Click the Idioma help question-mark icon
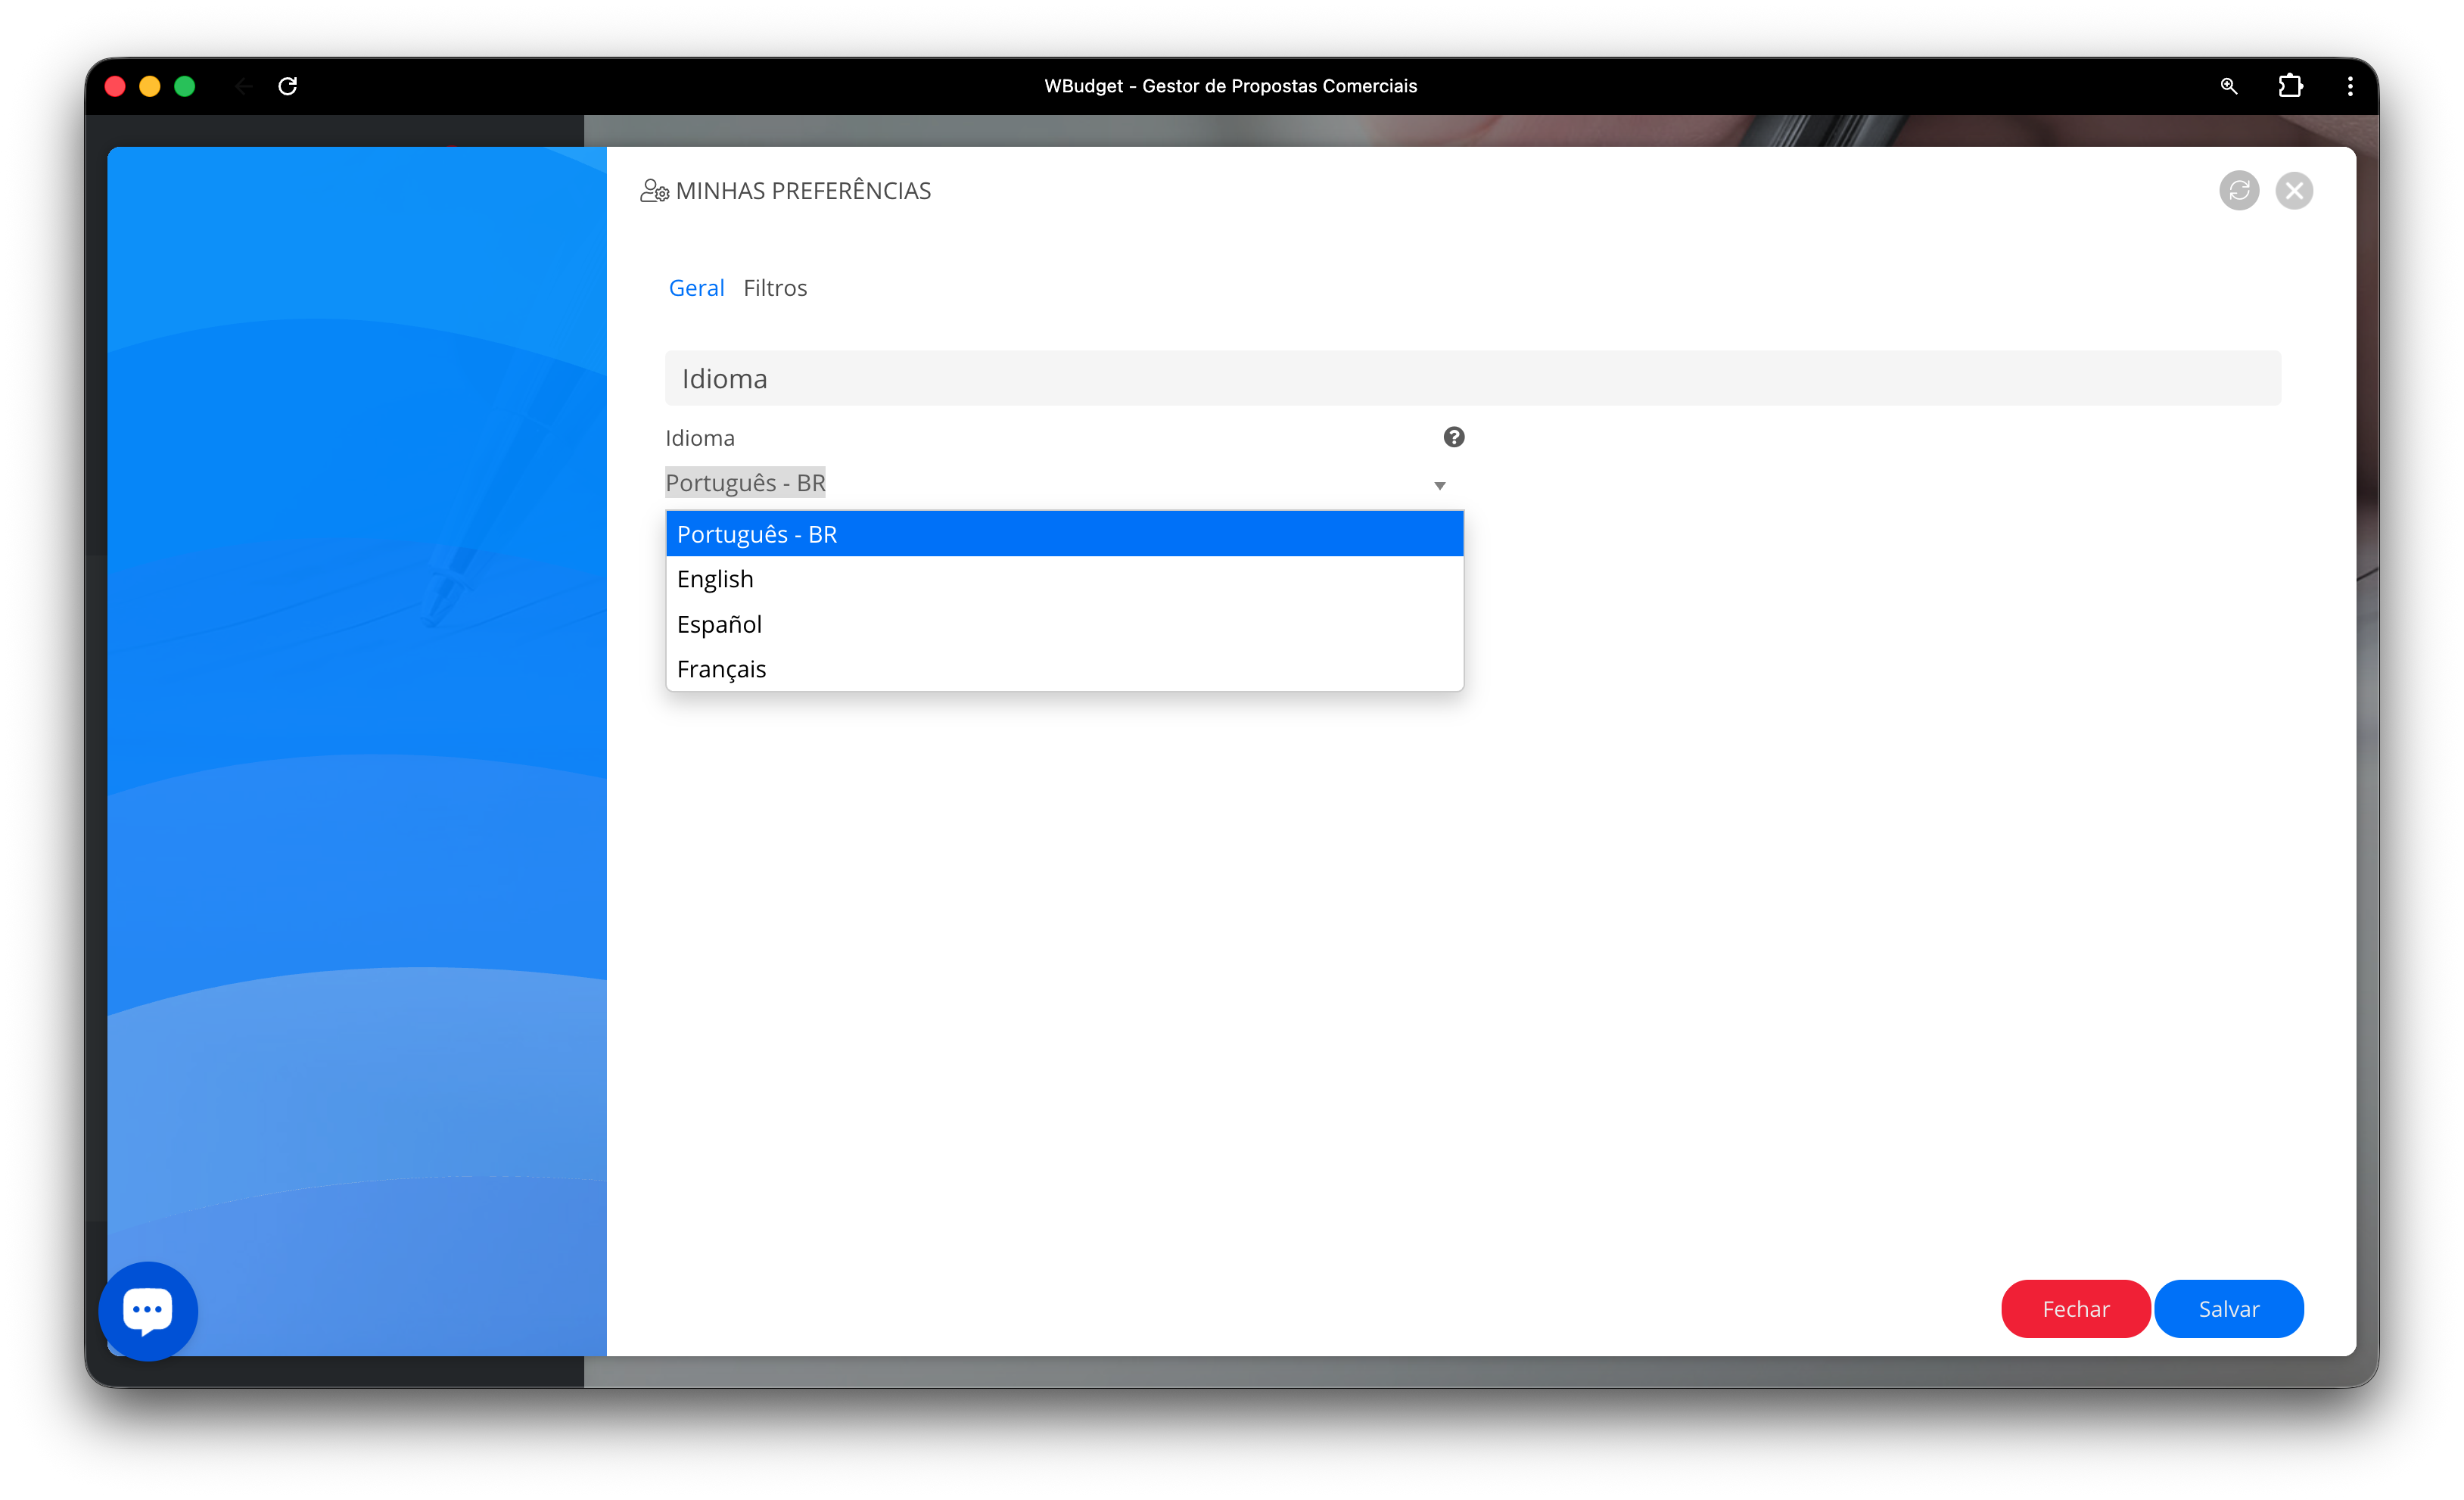 pyautogui.click(x=1453, y=437)
